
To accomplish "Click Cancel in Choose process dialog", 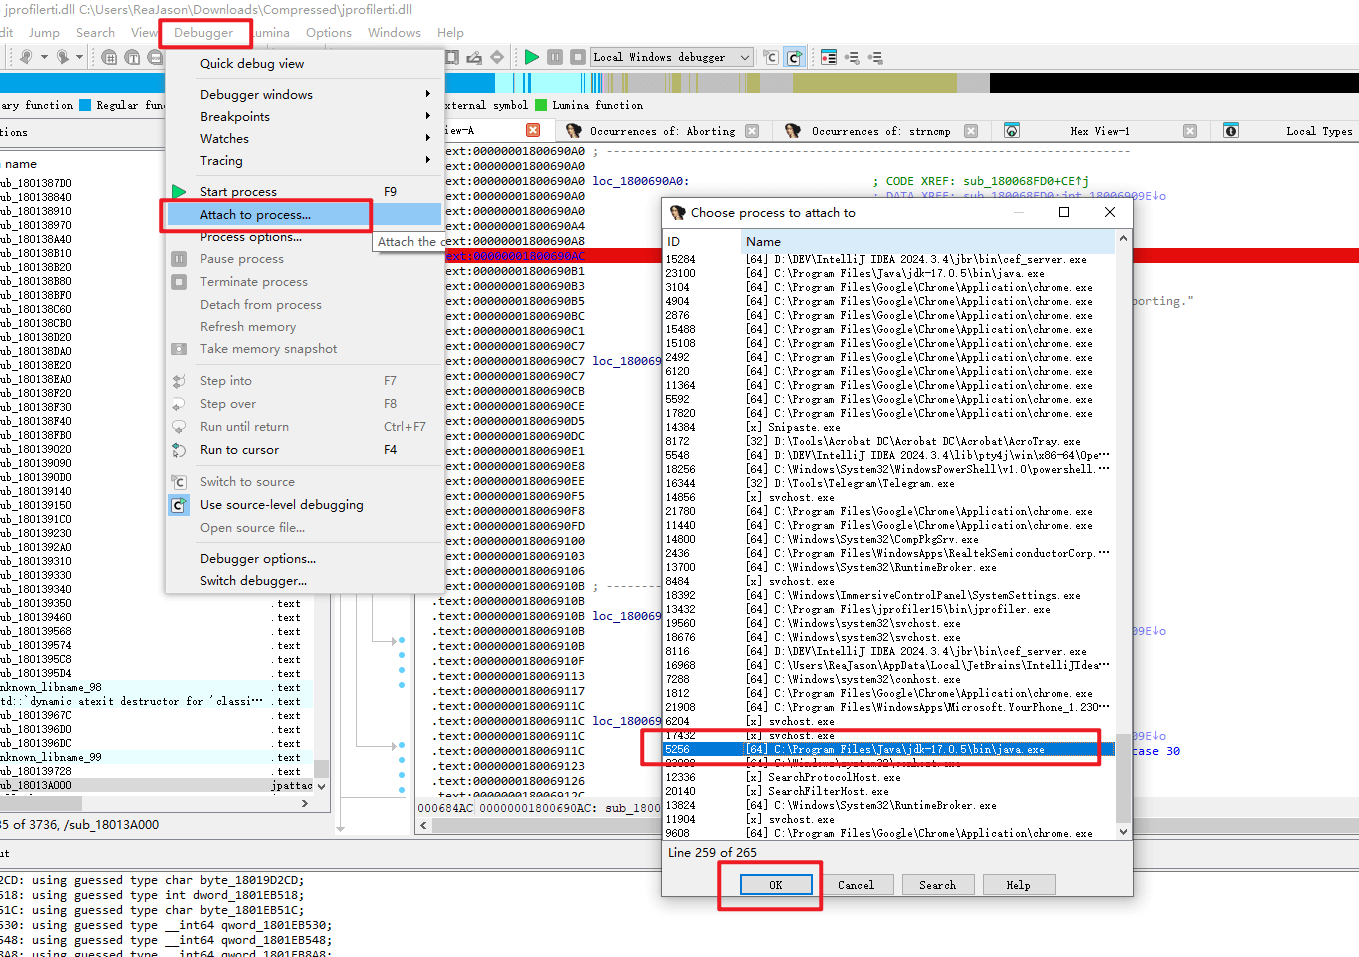I will pos(856,885).
